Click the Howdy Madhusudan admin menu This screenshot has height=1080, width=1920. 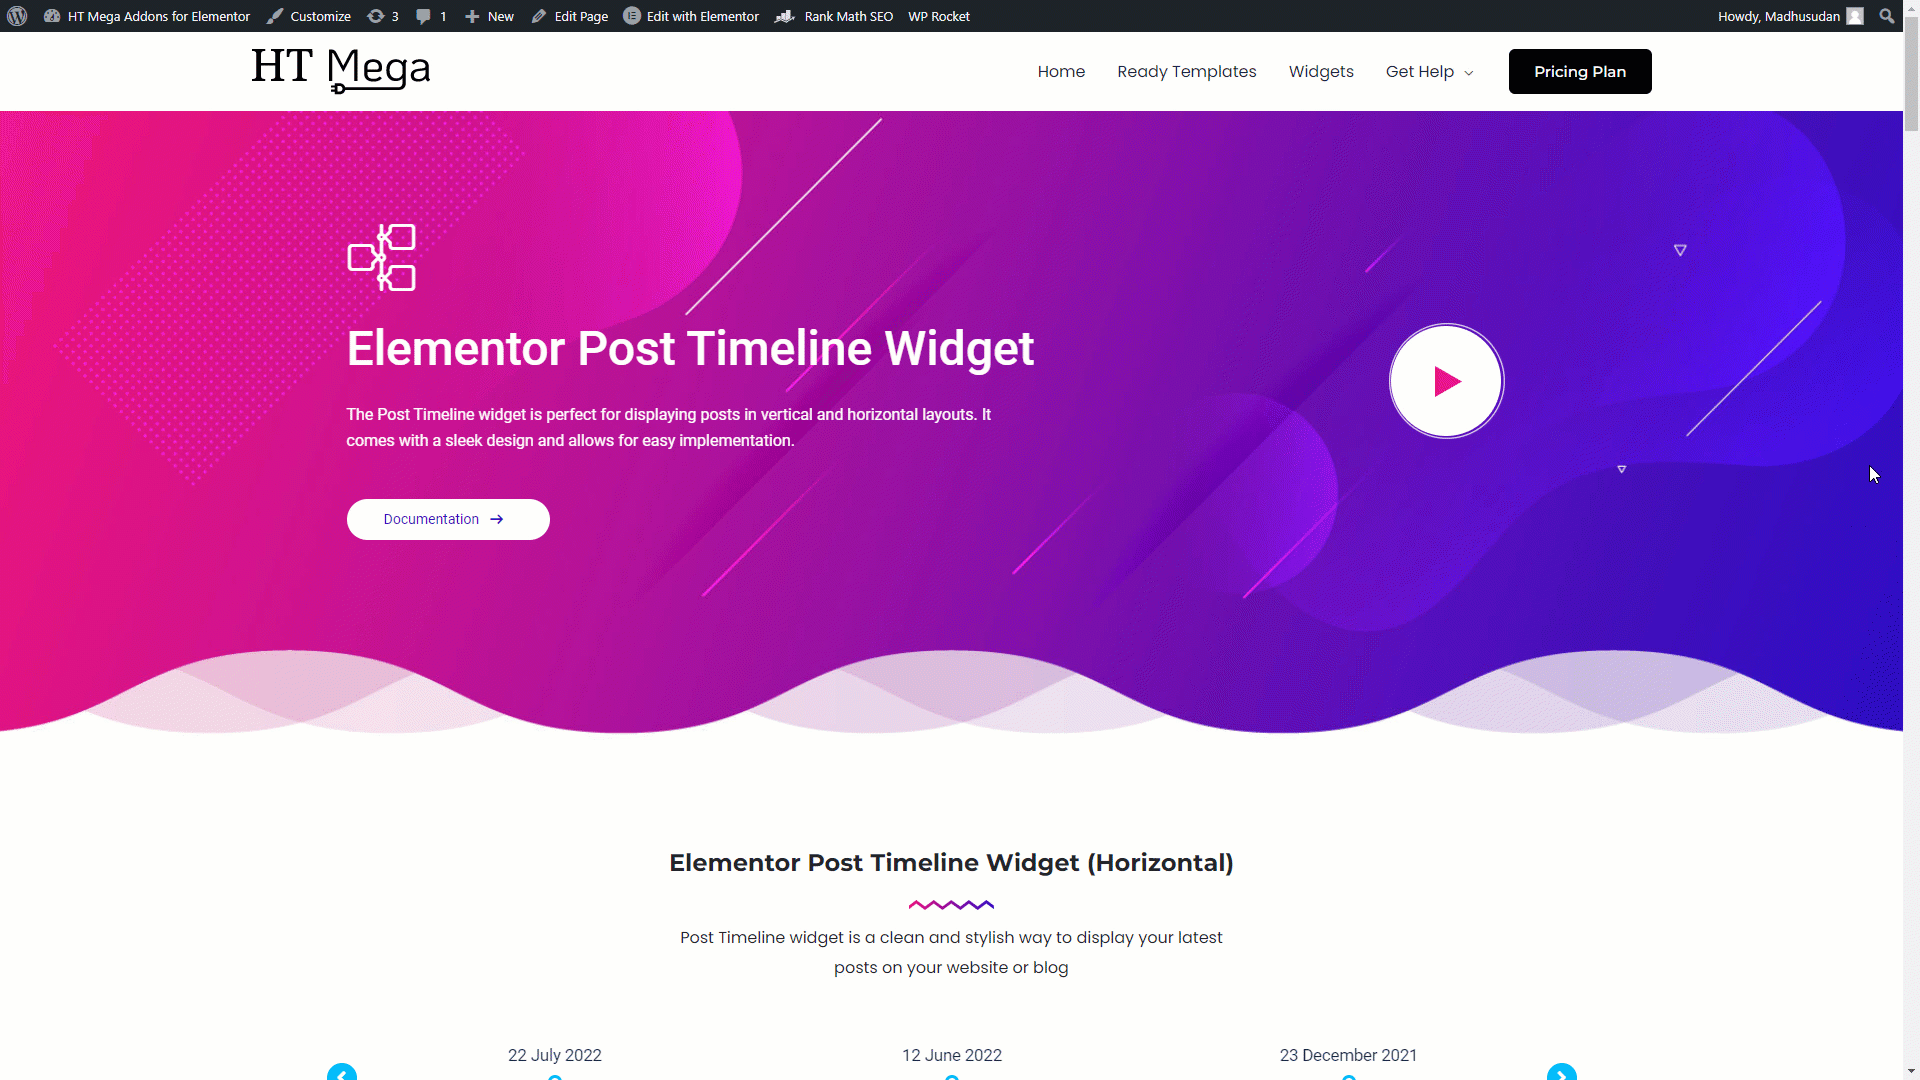click(x=1789, y=16)
